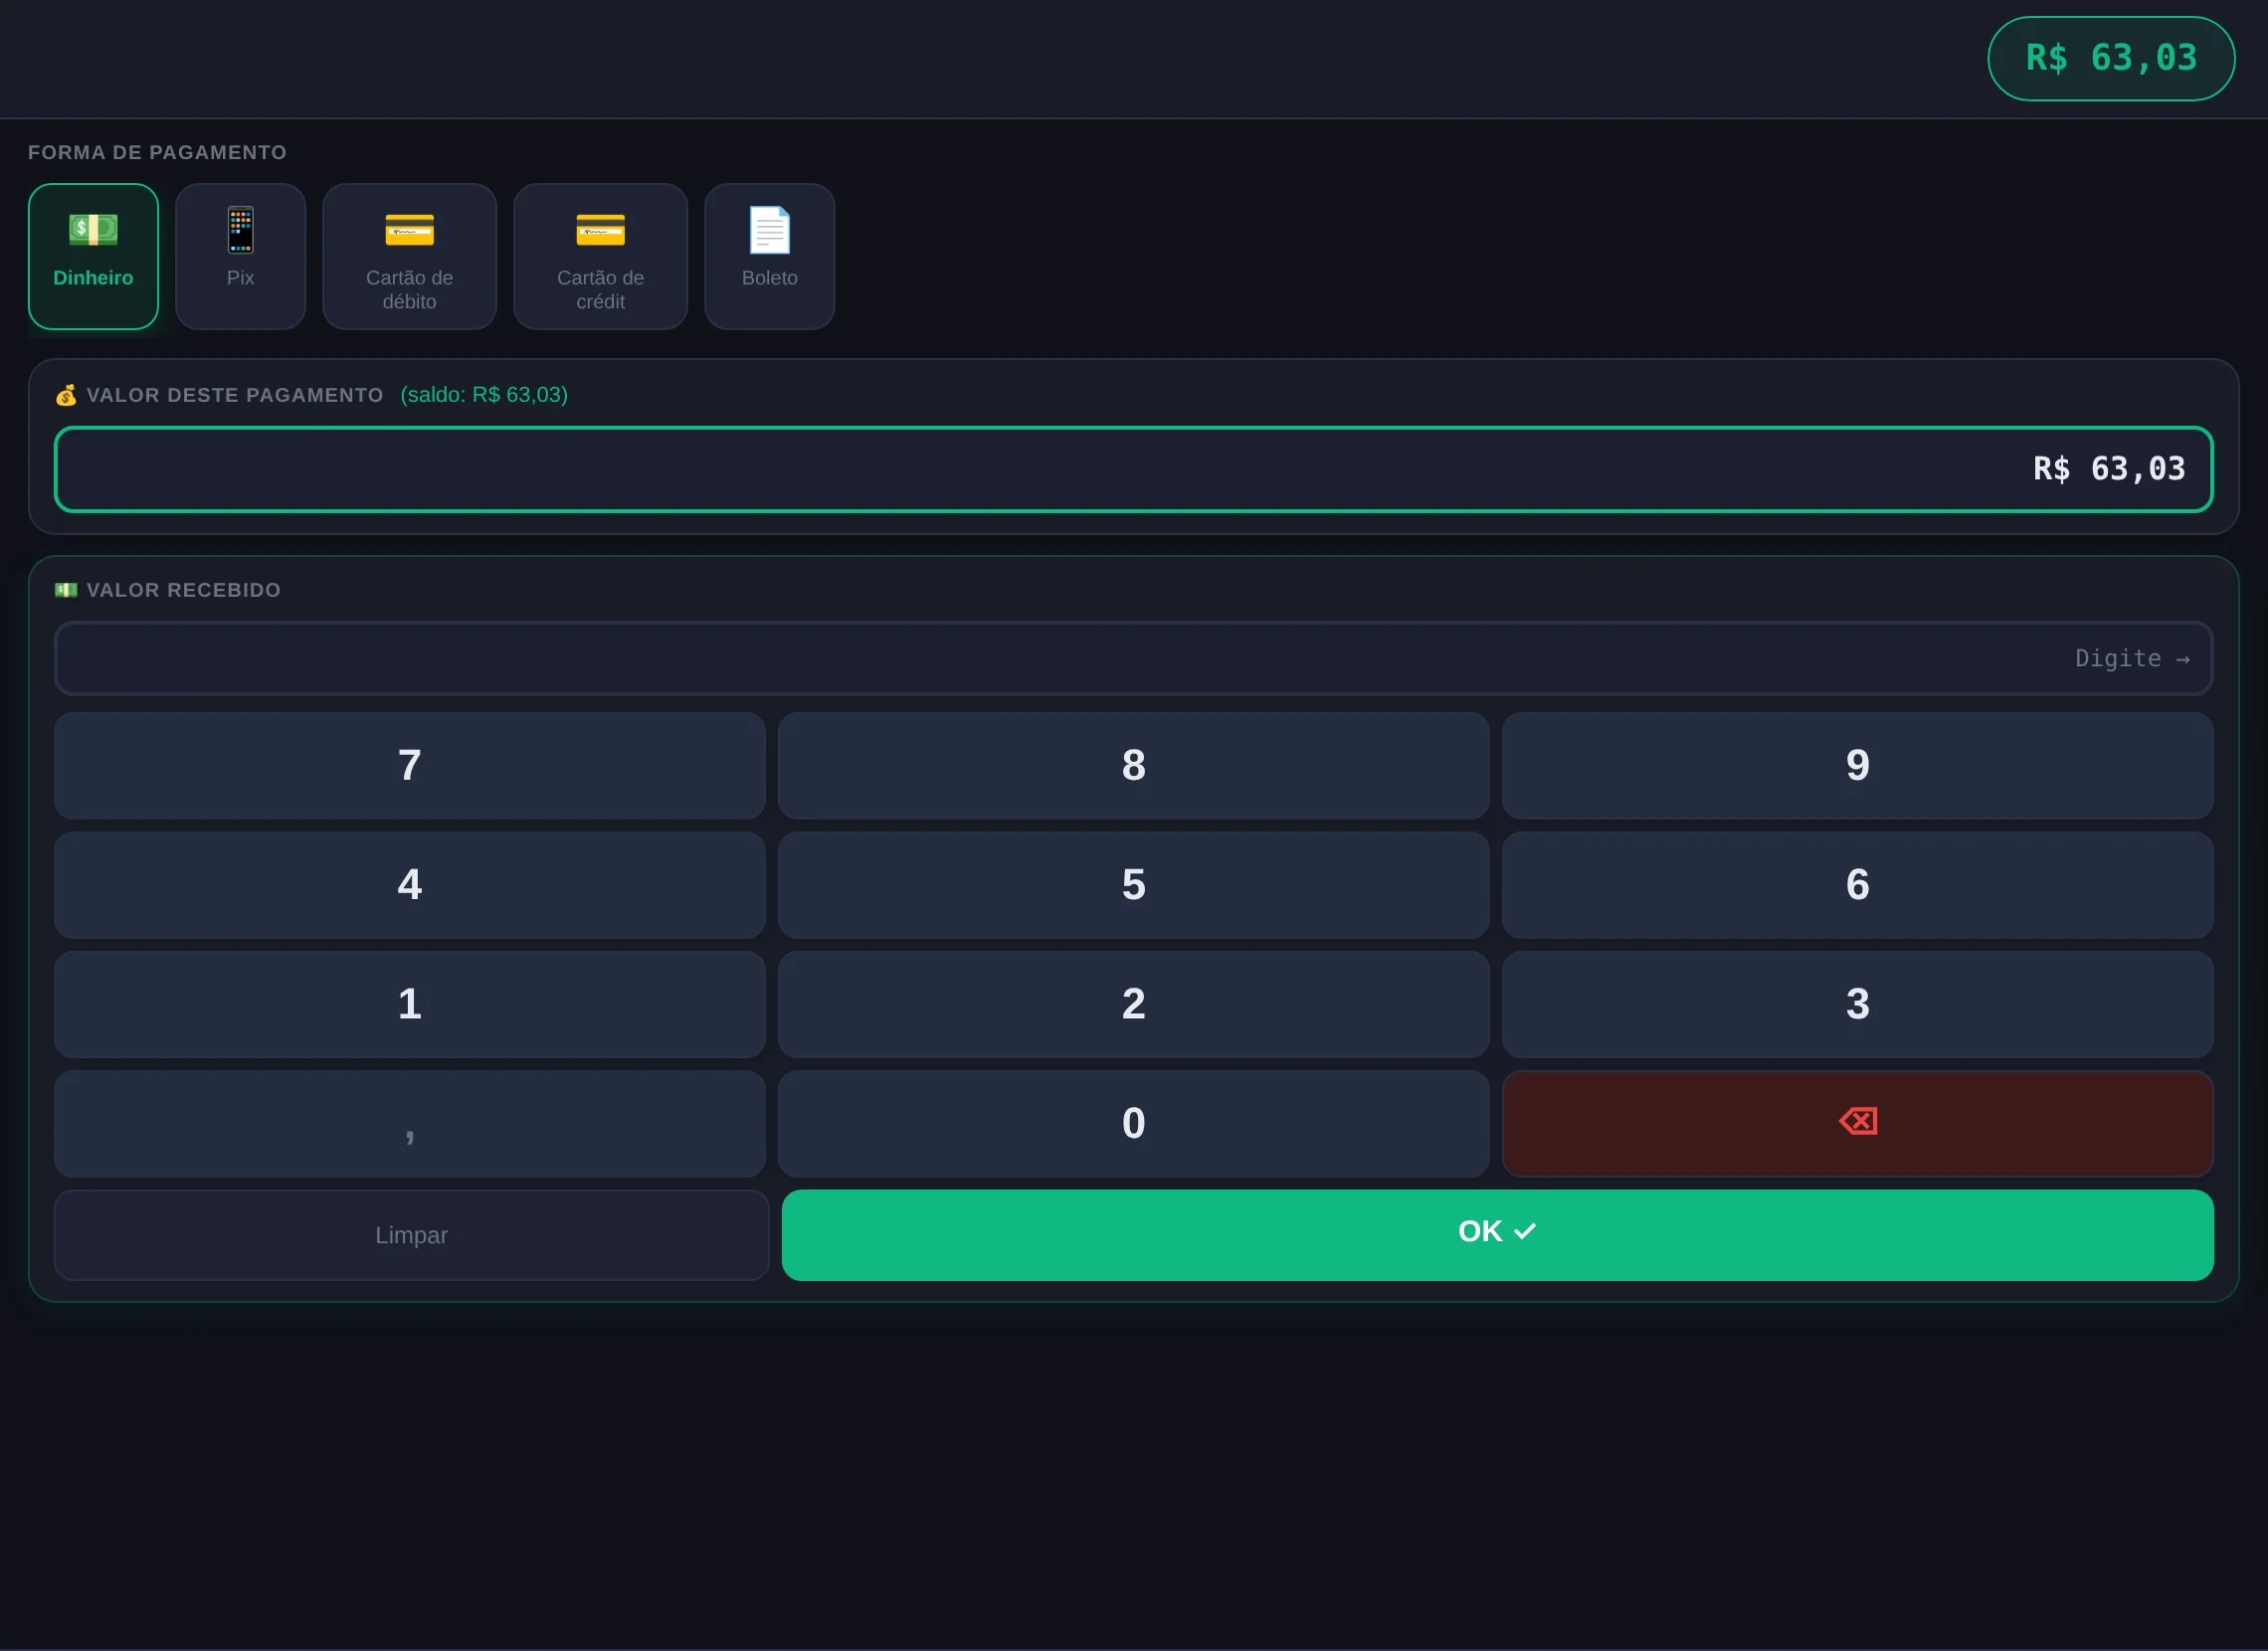This screenshot has width=2268, height=1651.
Task: Tap keypad digit 7
Action: (x=409, y=765)
